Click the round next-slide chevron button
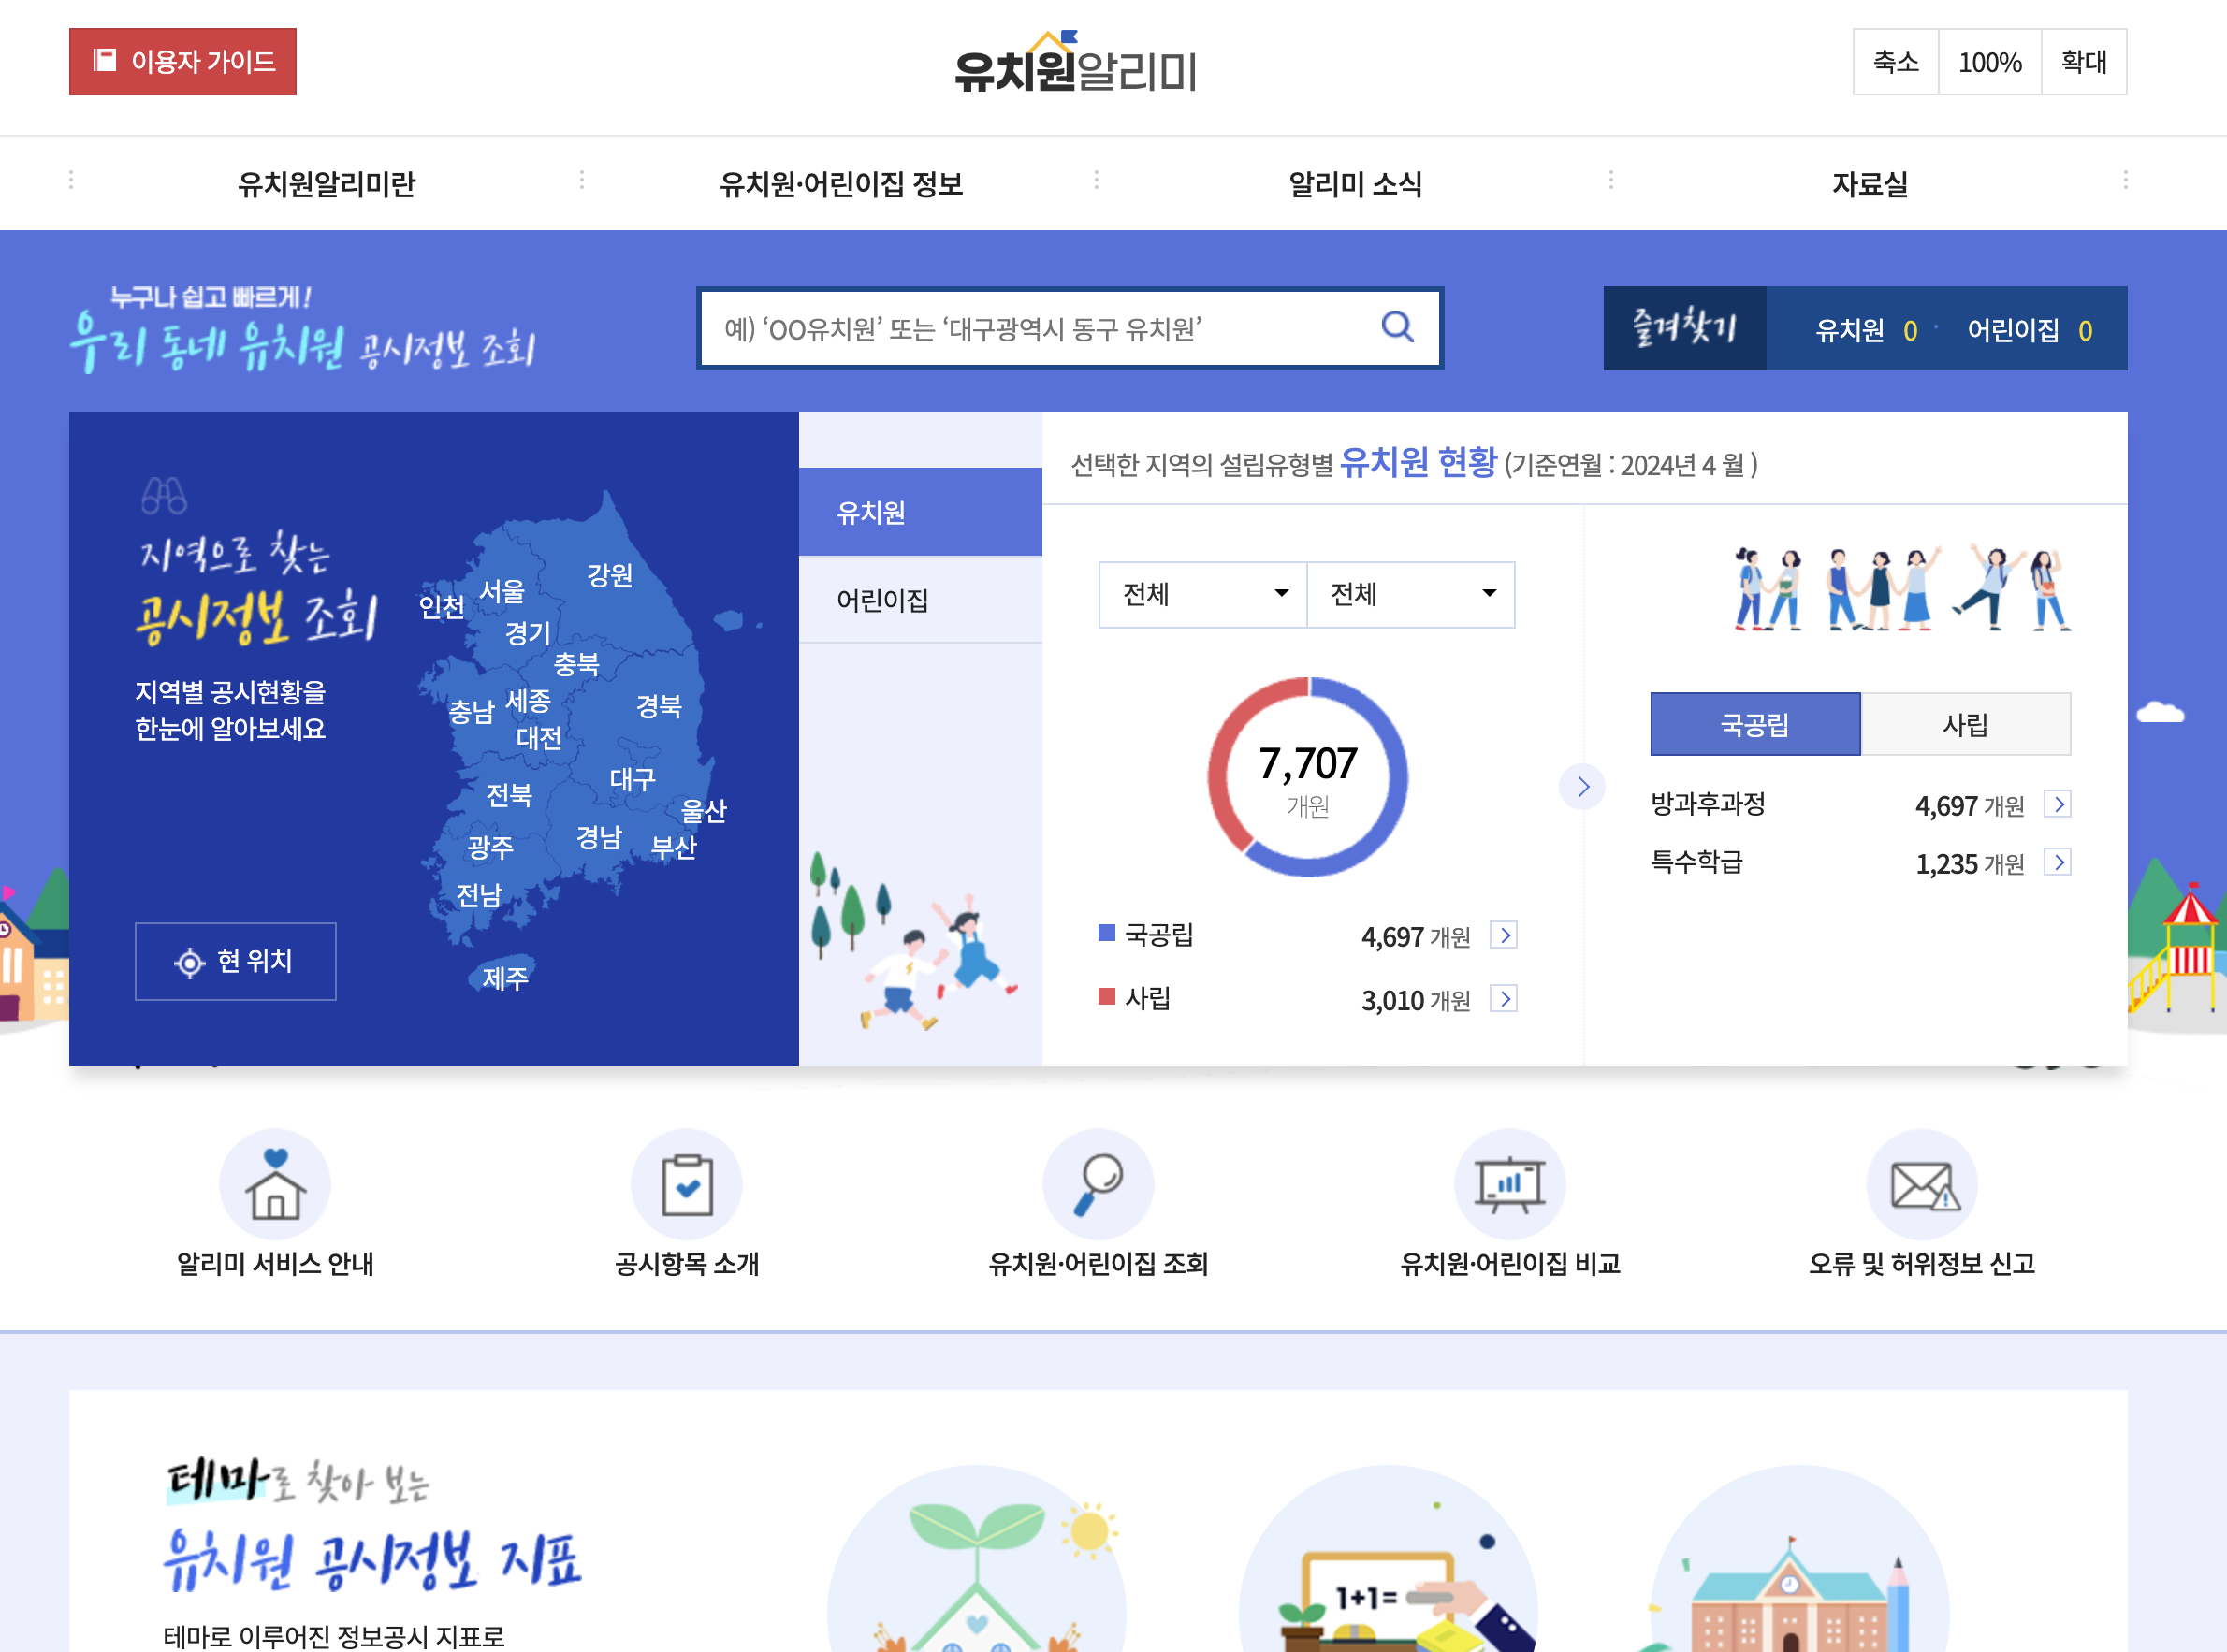 tap(1582, 787)
